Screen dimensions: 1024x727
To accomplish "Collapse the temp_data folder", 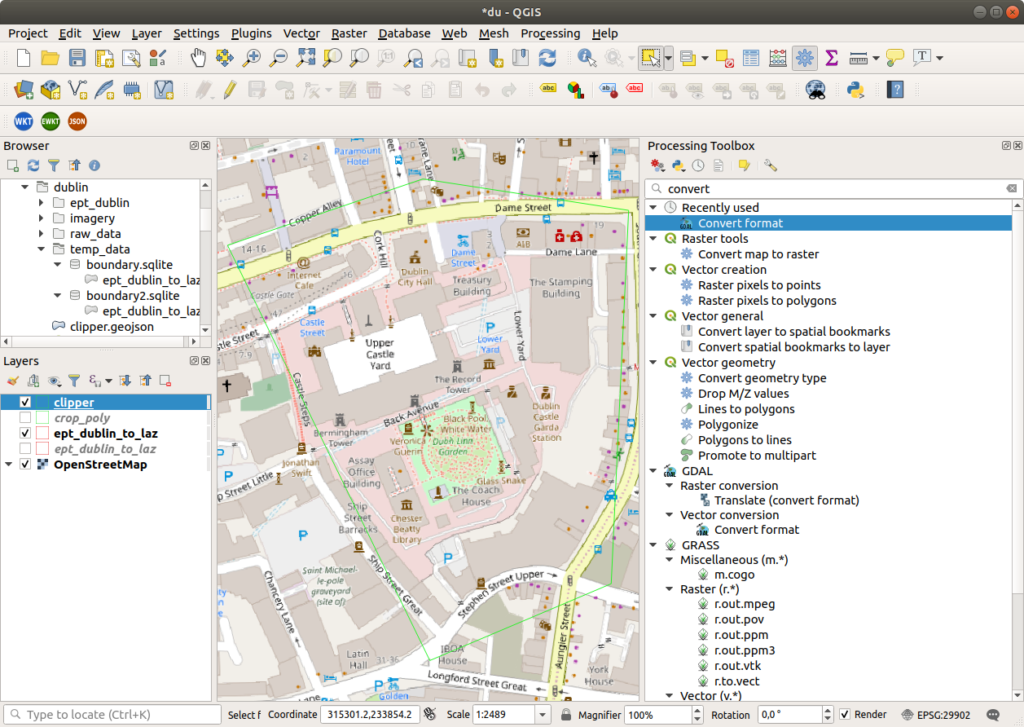I will coord(41,250).
